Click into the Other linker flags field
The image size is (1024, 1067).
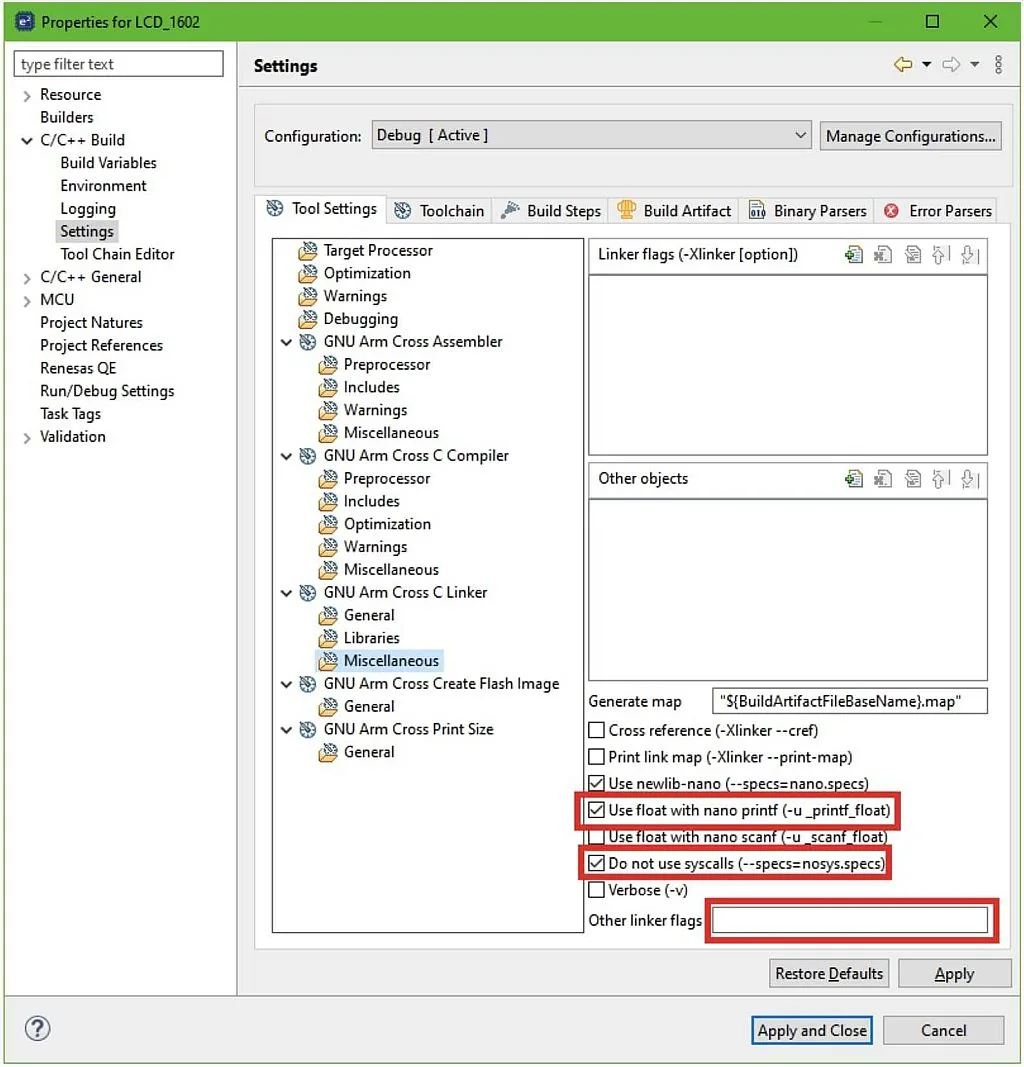(850, 921)
